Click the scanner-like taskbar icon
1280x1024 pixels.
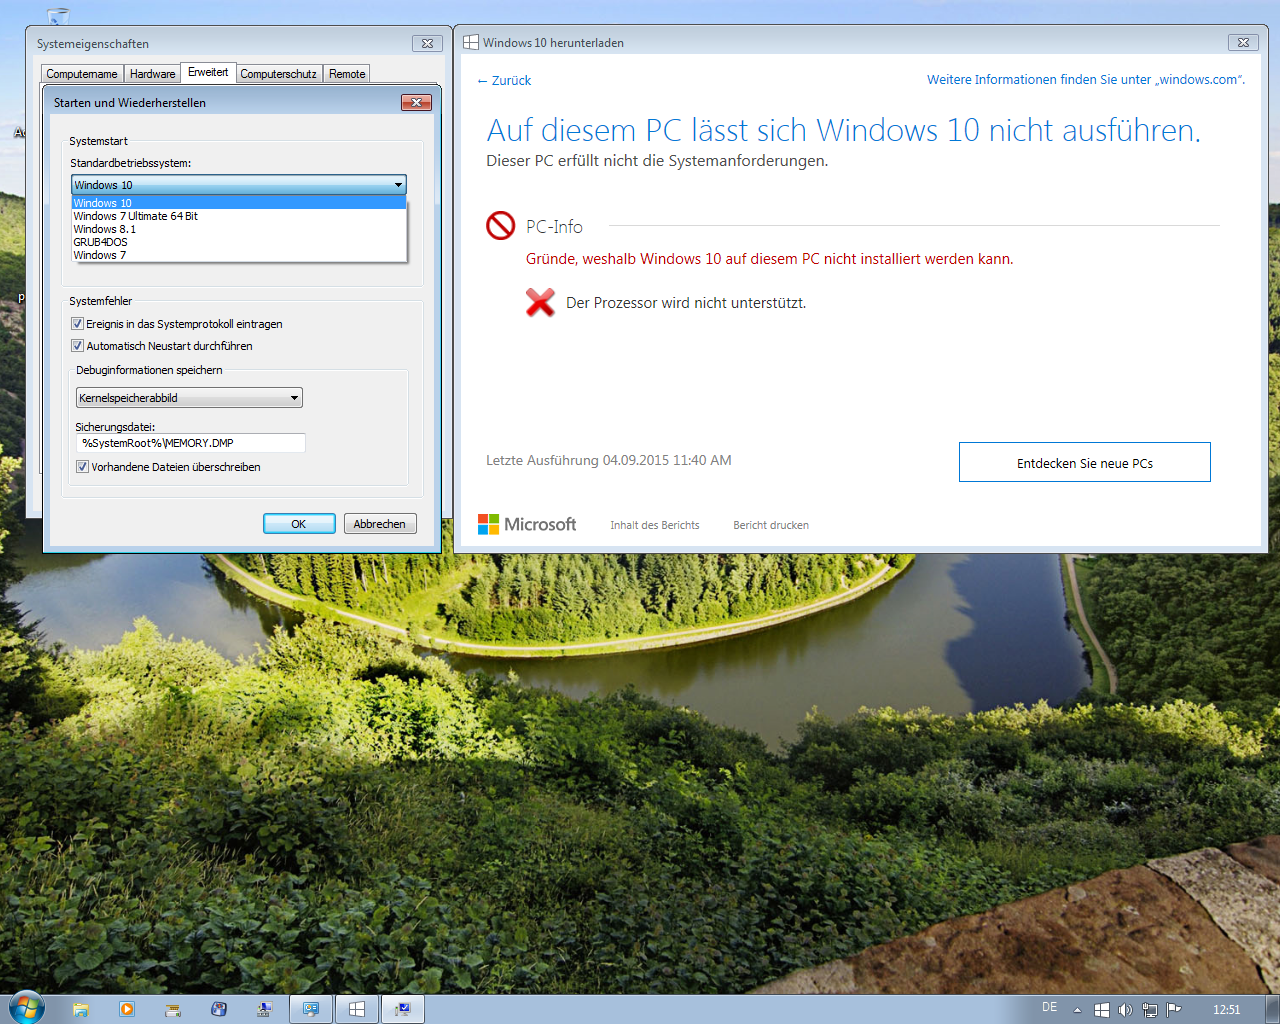click(173, 1009)
